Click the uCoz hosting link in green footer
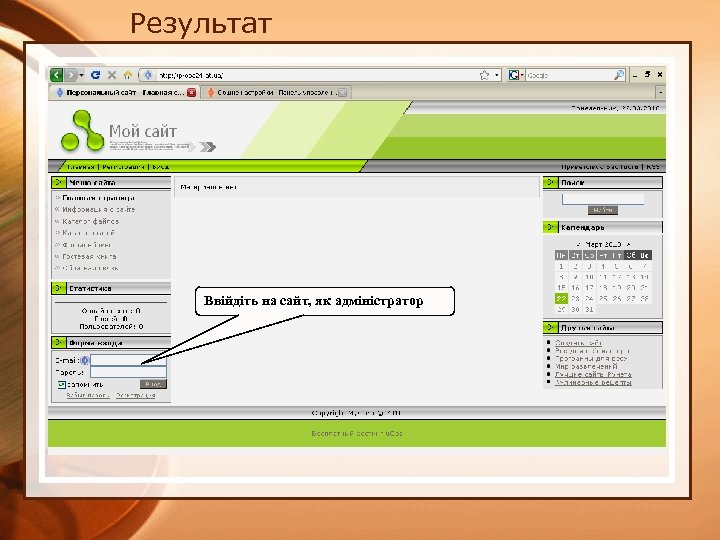Viewport: 720px width, 540px height. click(357, 433)
